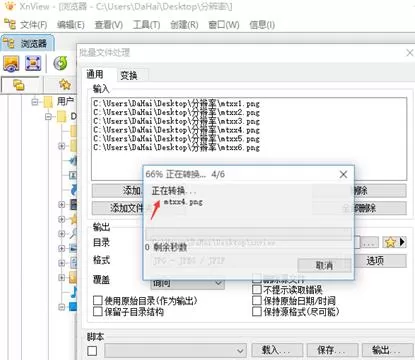Select mtxx4.png in input list
This screenshot has width=415, height=360.
click(x=176, y=130)
